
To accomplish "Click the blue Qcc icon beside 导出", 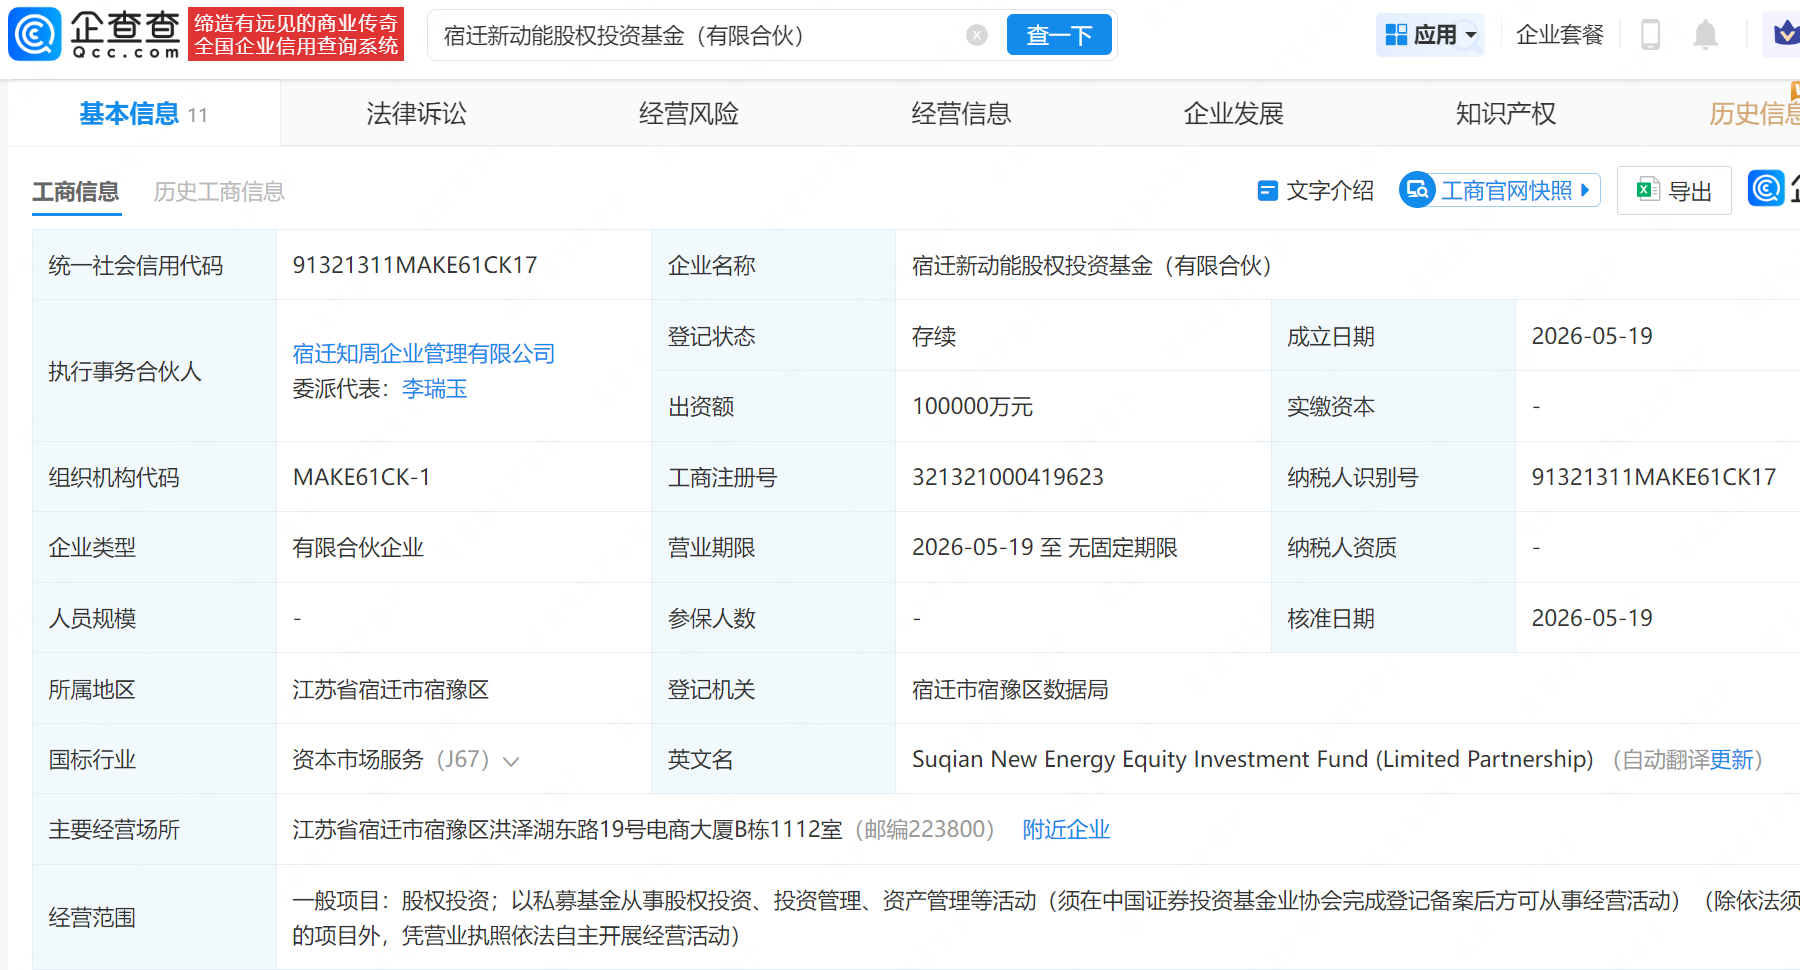I will (x=1765, y=188).
